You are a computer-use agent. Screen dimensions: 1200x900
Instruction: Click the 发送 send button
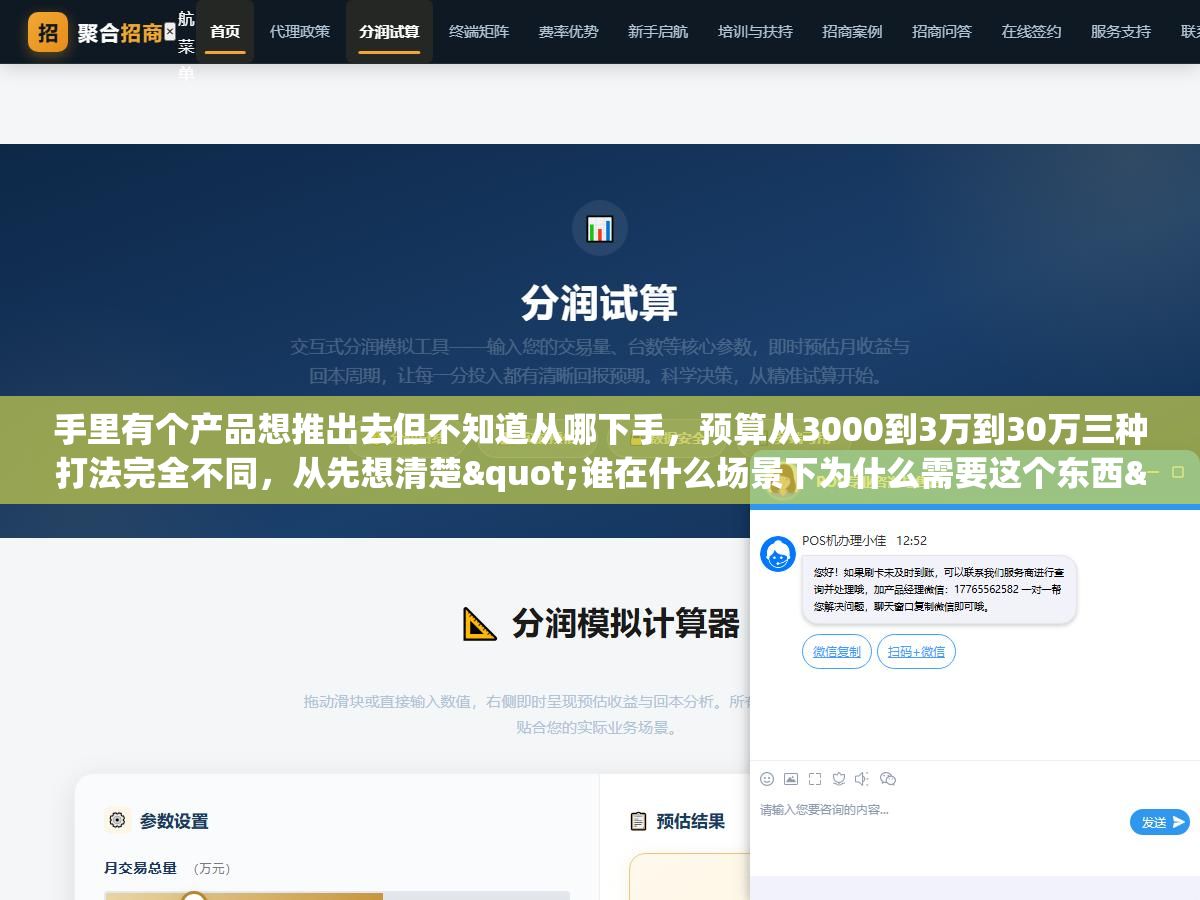[1160, 822]
